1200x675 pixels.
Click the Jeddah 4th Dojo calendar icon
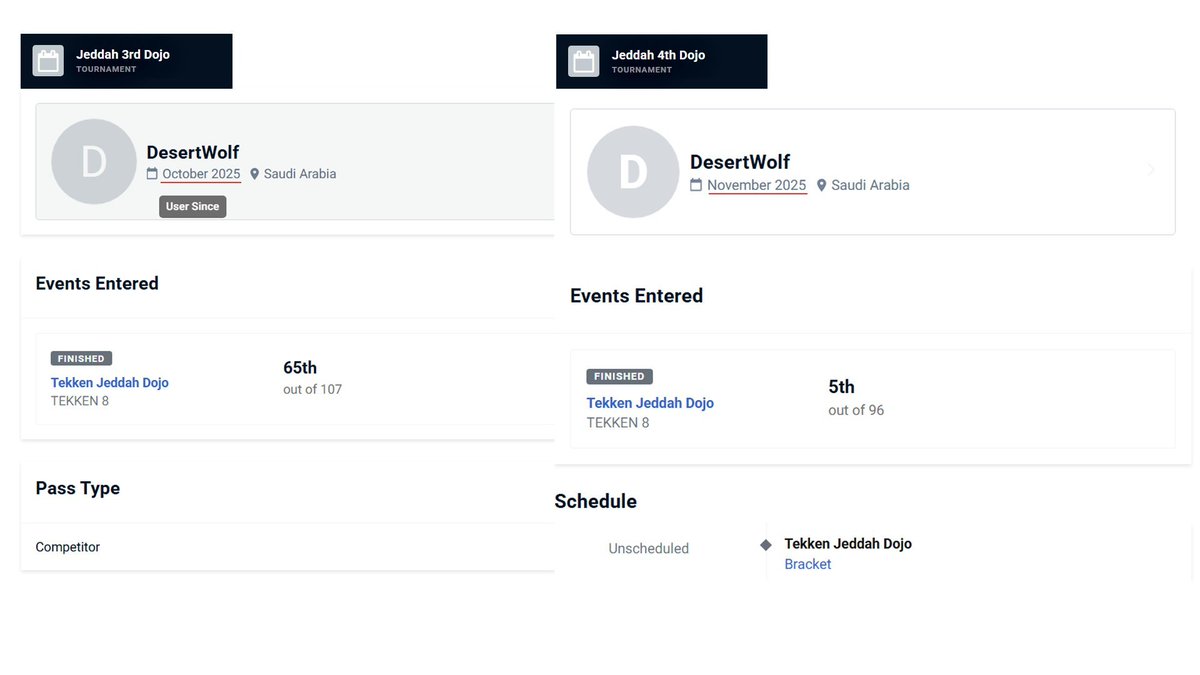coord(584,61)
